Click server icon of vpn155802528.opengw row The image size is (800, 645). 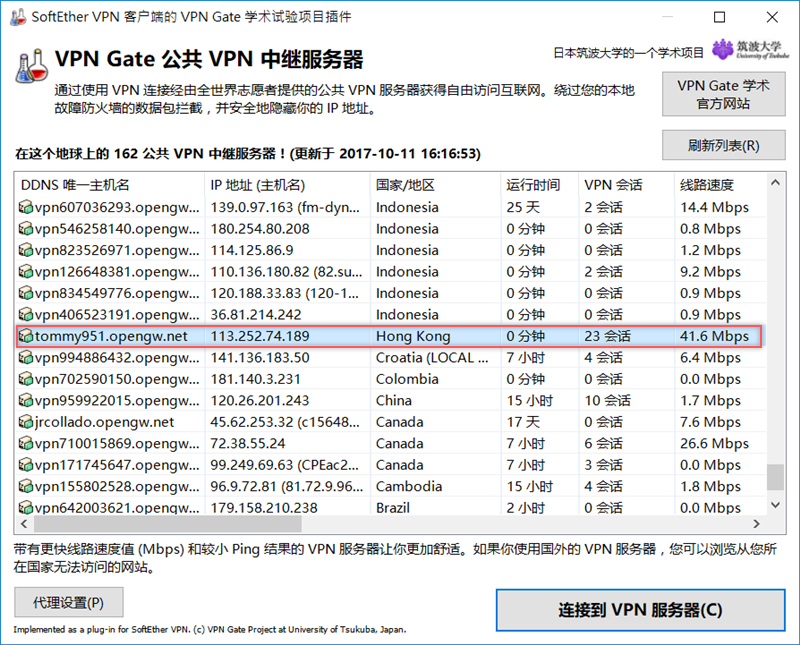[x=26, y=486]
